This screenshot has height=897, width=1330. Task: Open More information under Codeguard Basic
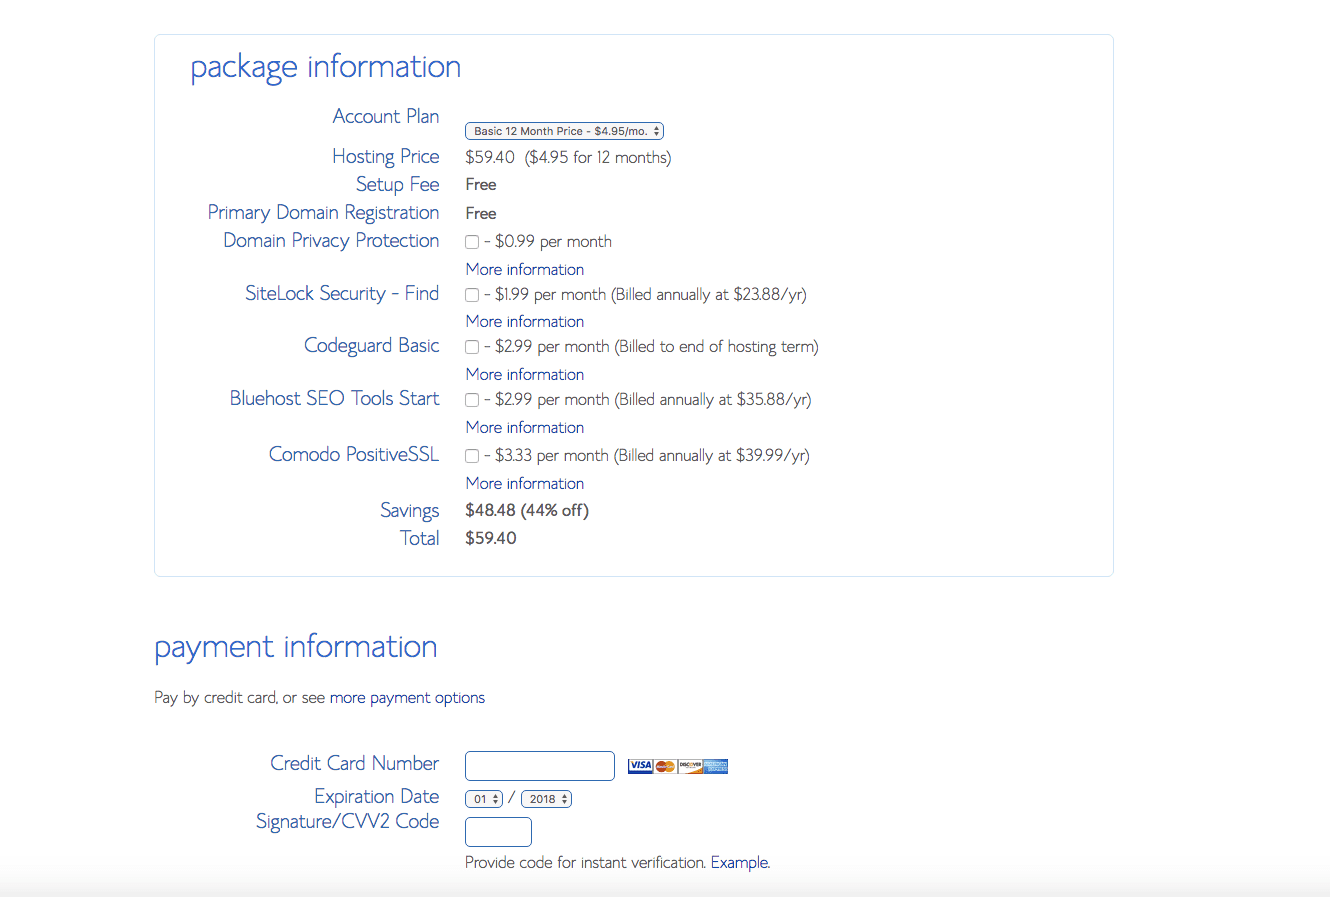coord(525,374)
